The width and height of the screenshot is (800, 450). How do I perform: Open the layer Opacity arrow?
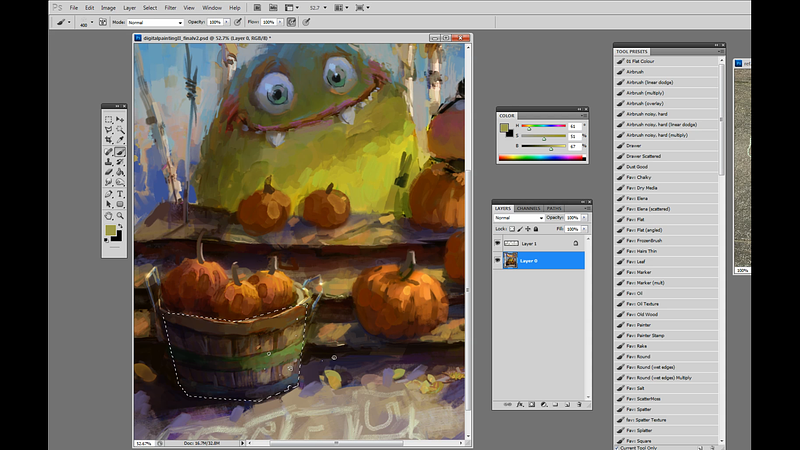(x=584, y=218)
